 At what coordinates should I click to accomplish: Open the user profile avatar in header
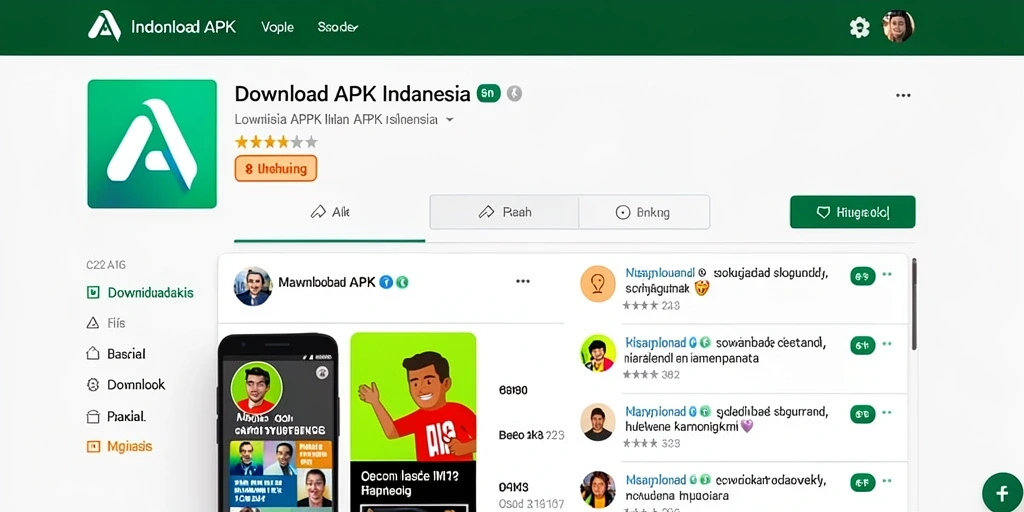point(898,26)
